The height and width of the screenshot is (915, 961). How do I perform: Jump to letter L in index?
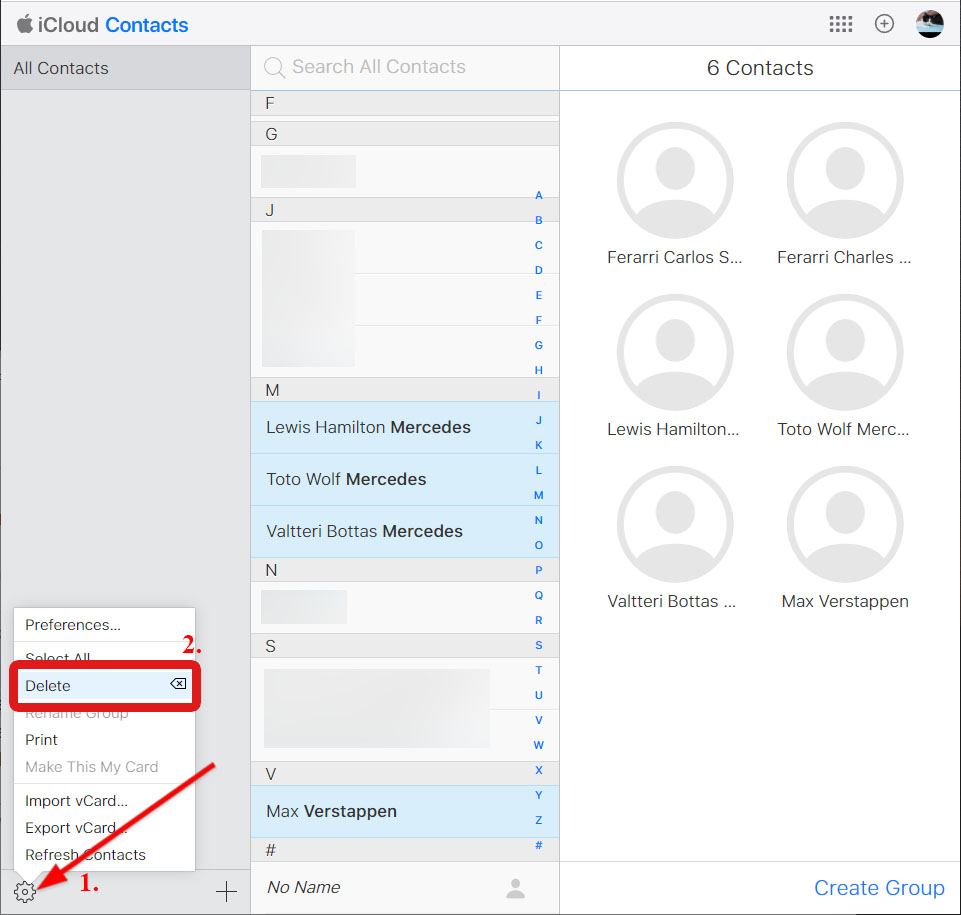coord(539,470)
